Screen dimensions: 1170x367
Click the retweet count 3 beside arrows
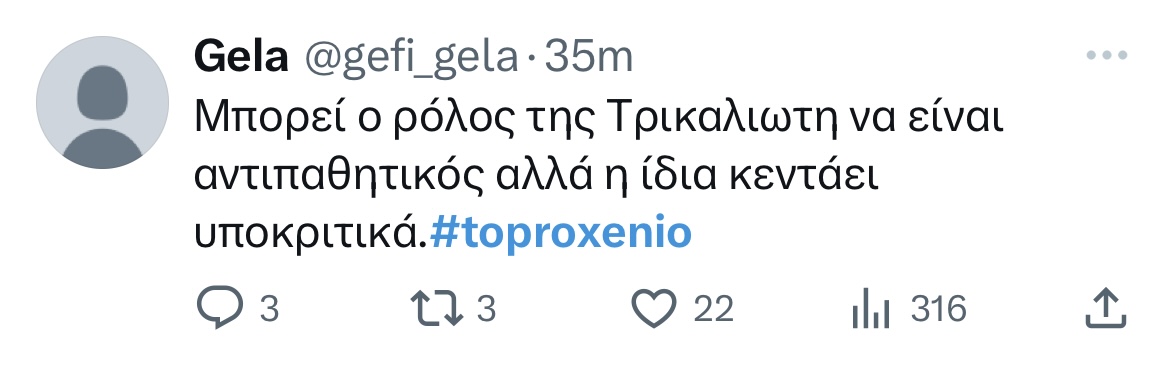pyautogui.click(x=487, y=309)
